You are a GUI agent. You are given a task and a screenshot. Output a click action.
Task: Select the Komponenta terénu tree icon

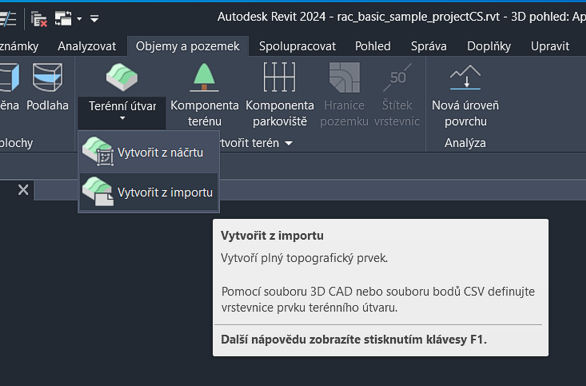pos(204,77)
